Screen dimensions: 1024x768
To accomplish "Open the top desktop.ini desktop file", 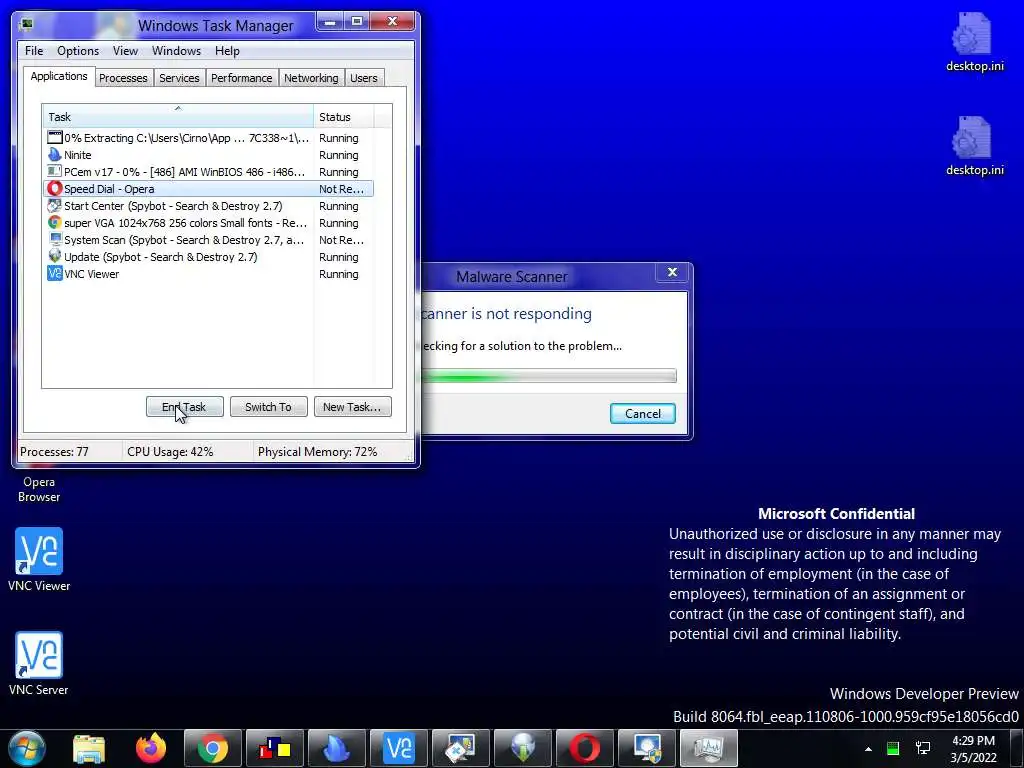I will click(974, 42).
